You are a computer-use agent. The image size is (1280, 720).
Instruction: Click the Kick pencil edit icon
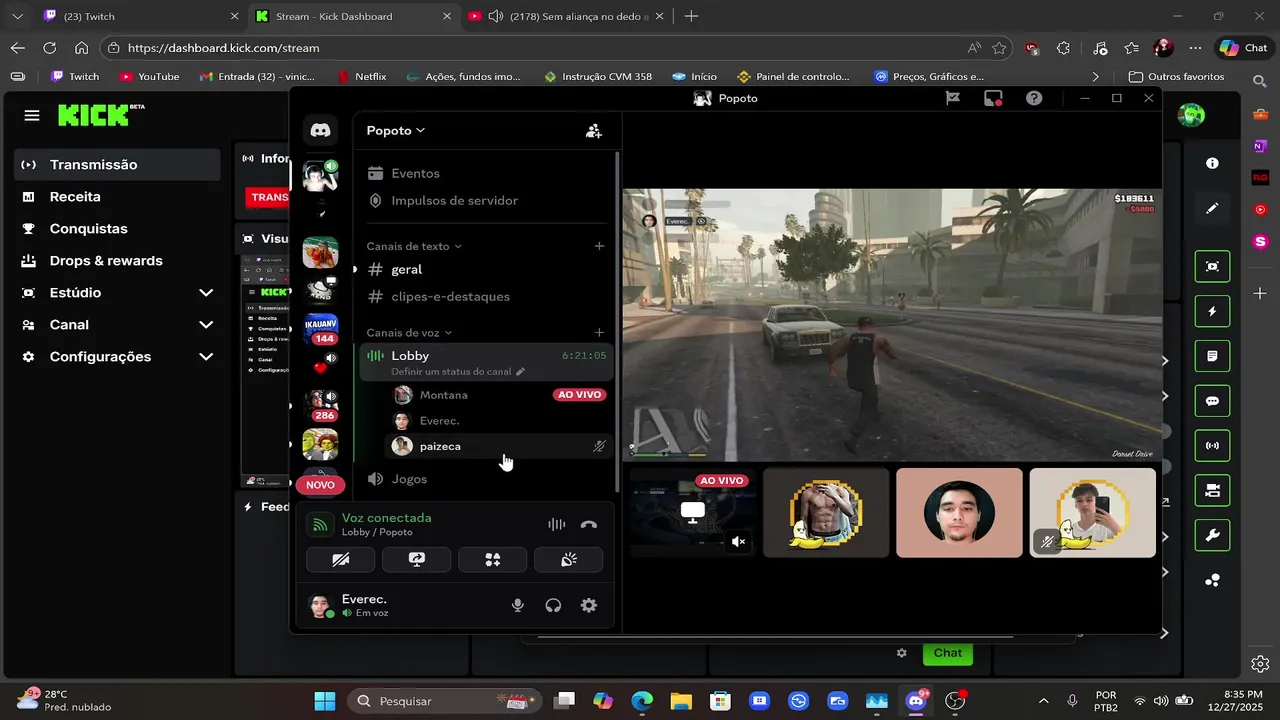coord(1212,208)
